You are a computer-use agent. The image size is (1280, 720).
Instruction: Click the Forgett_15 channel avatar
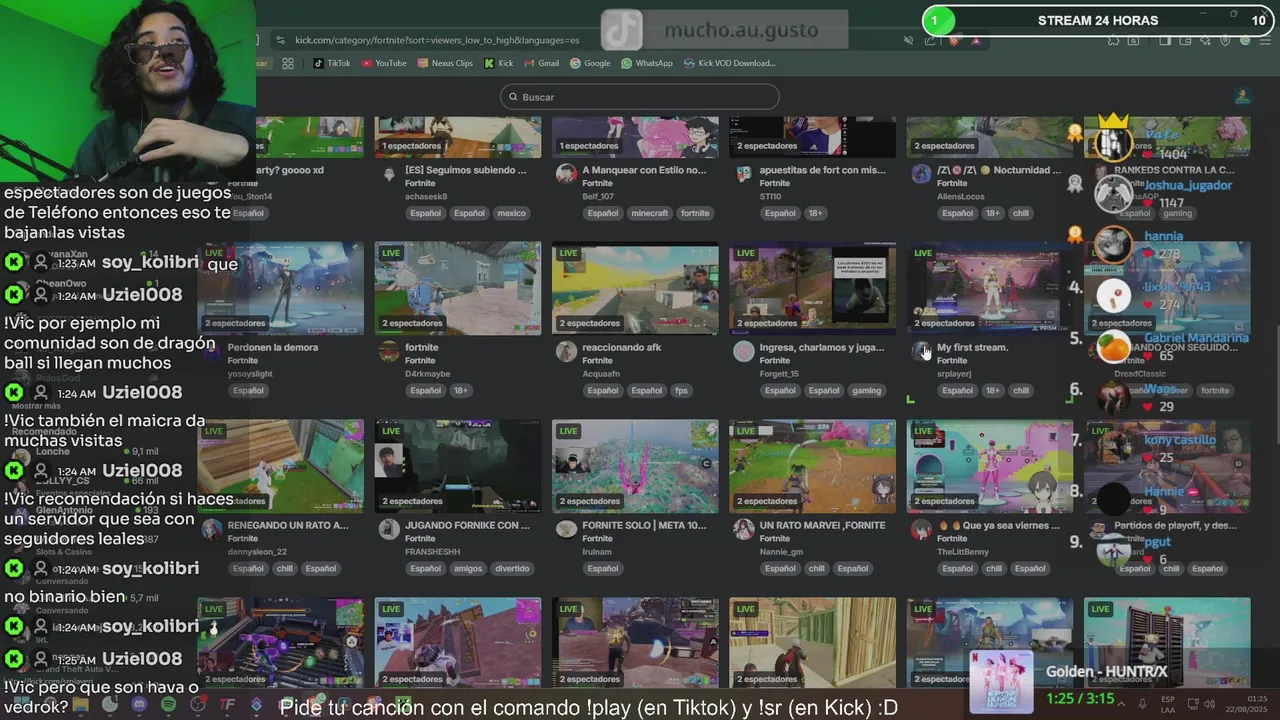pos(743,351)
